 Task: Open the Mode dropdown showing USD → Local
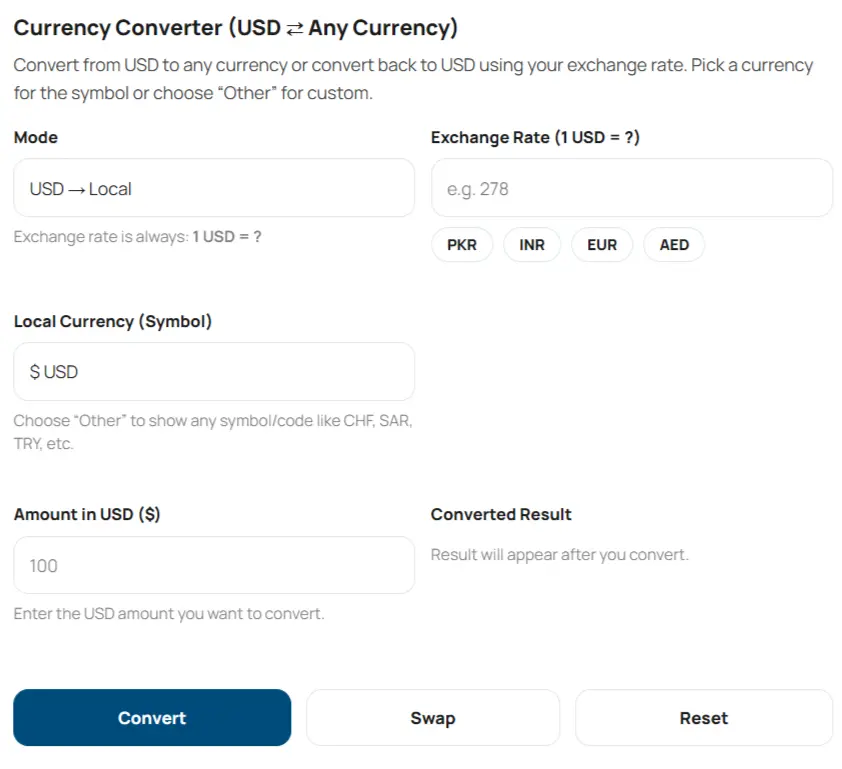coord(213,187)
